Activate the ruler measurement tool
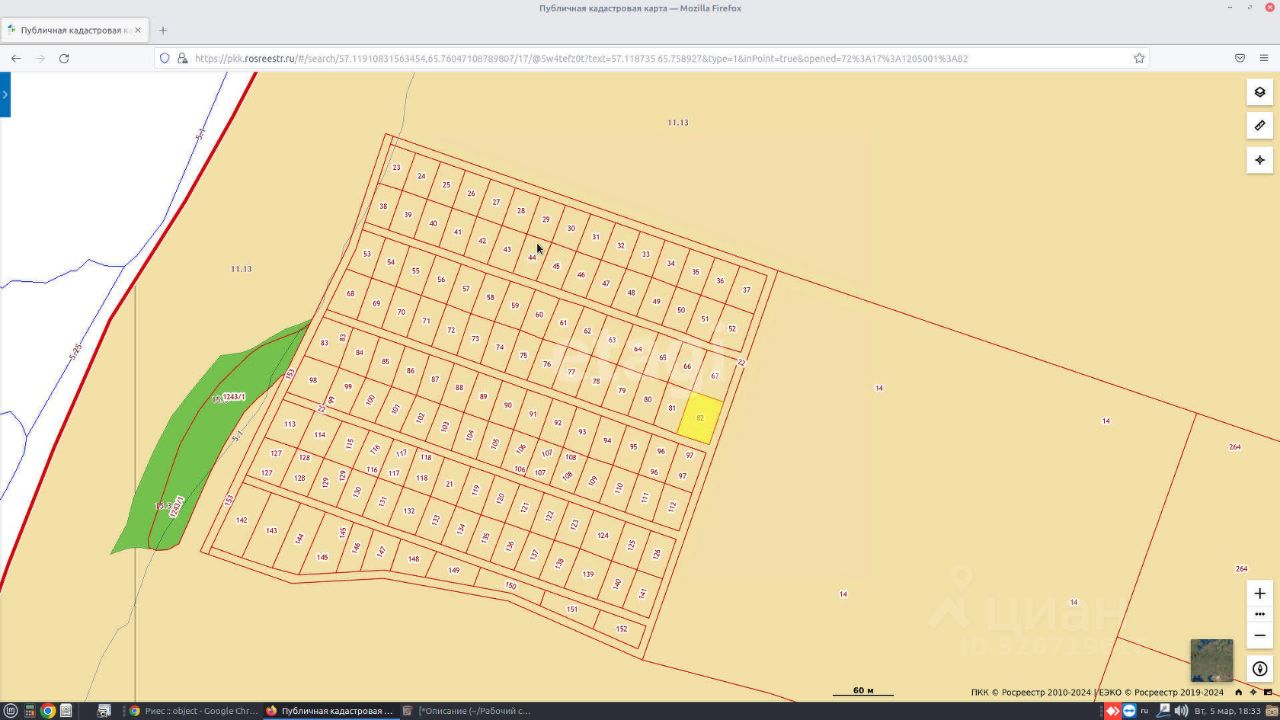 tap(1259, 126)
